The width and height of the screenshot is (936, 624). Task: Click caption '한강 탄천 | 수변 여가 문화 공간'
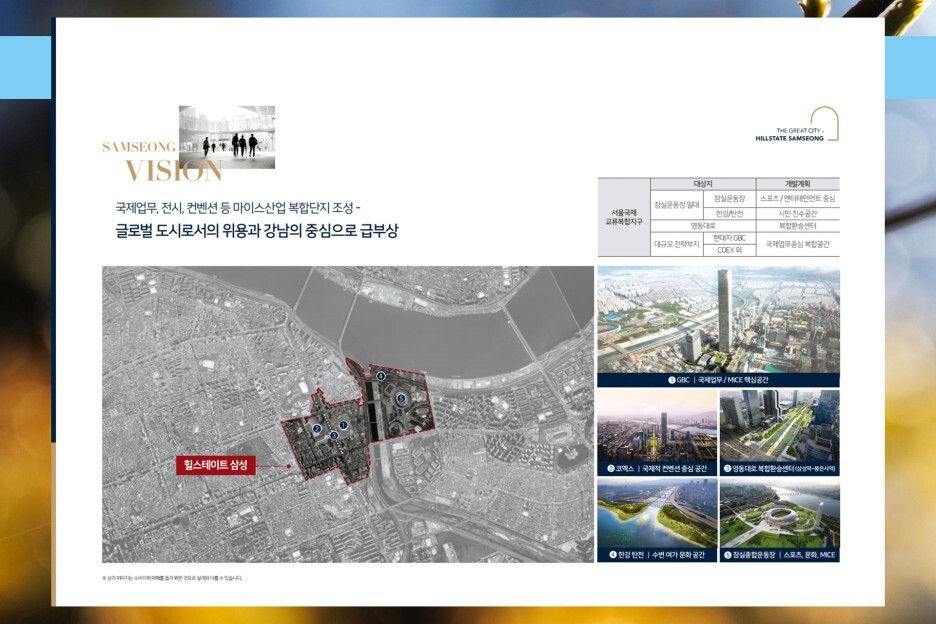point(657,555)
